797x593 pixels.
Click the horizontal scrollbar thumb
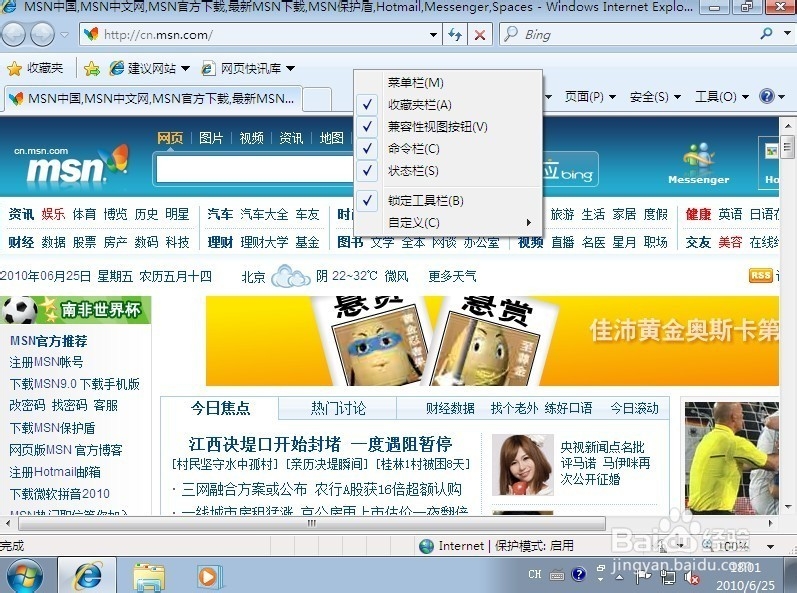311,523
